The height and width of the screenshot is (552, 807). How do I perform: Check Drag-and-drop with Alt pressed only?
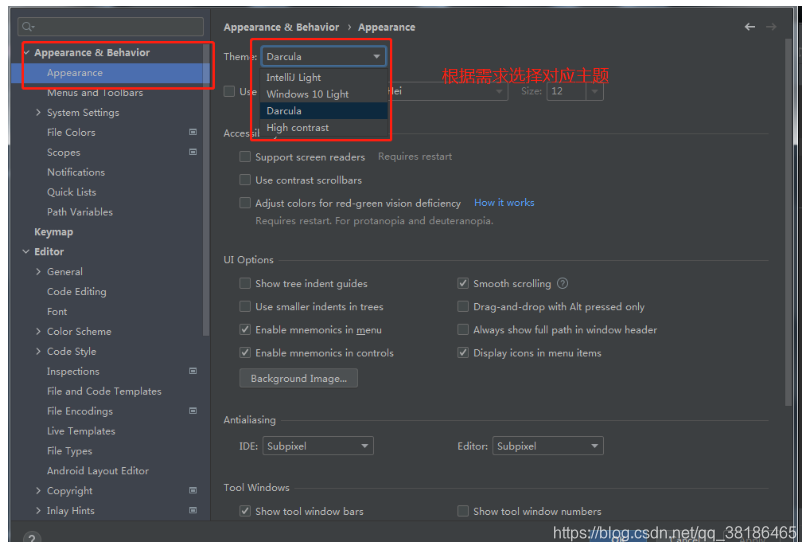(463, 306)
